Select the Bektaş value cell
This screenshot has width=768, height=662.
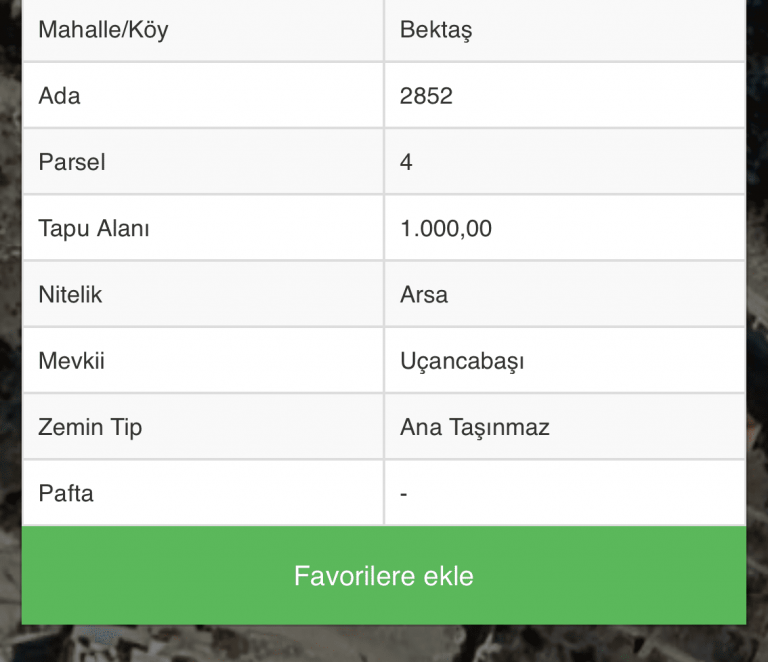pos(565,30)
